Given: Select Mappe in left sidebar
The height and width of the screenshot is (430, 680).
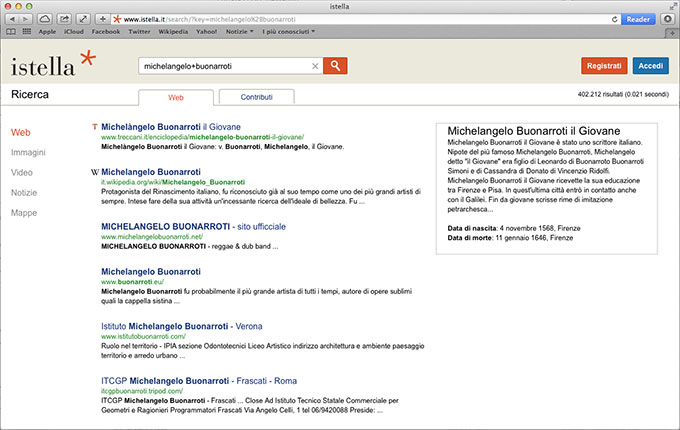Looking at the screenshot, I should [24, 213].
